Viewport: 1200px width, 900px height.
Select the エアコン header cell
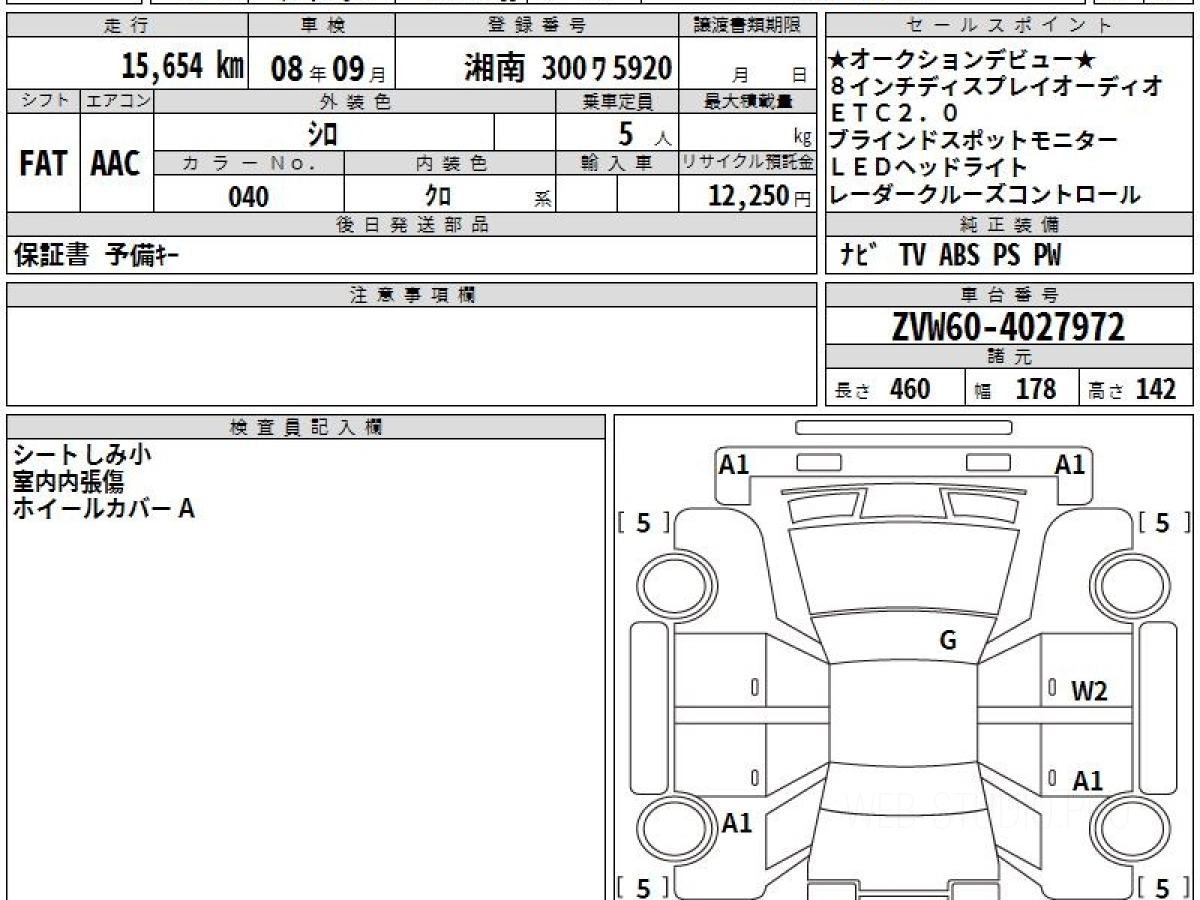click(117, 101)
